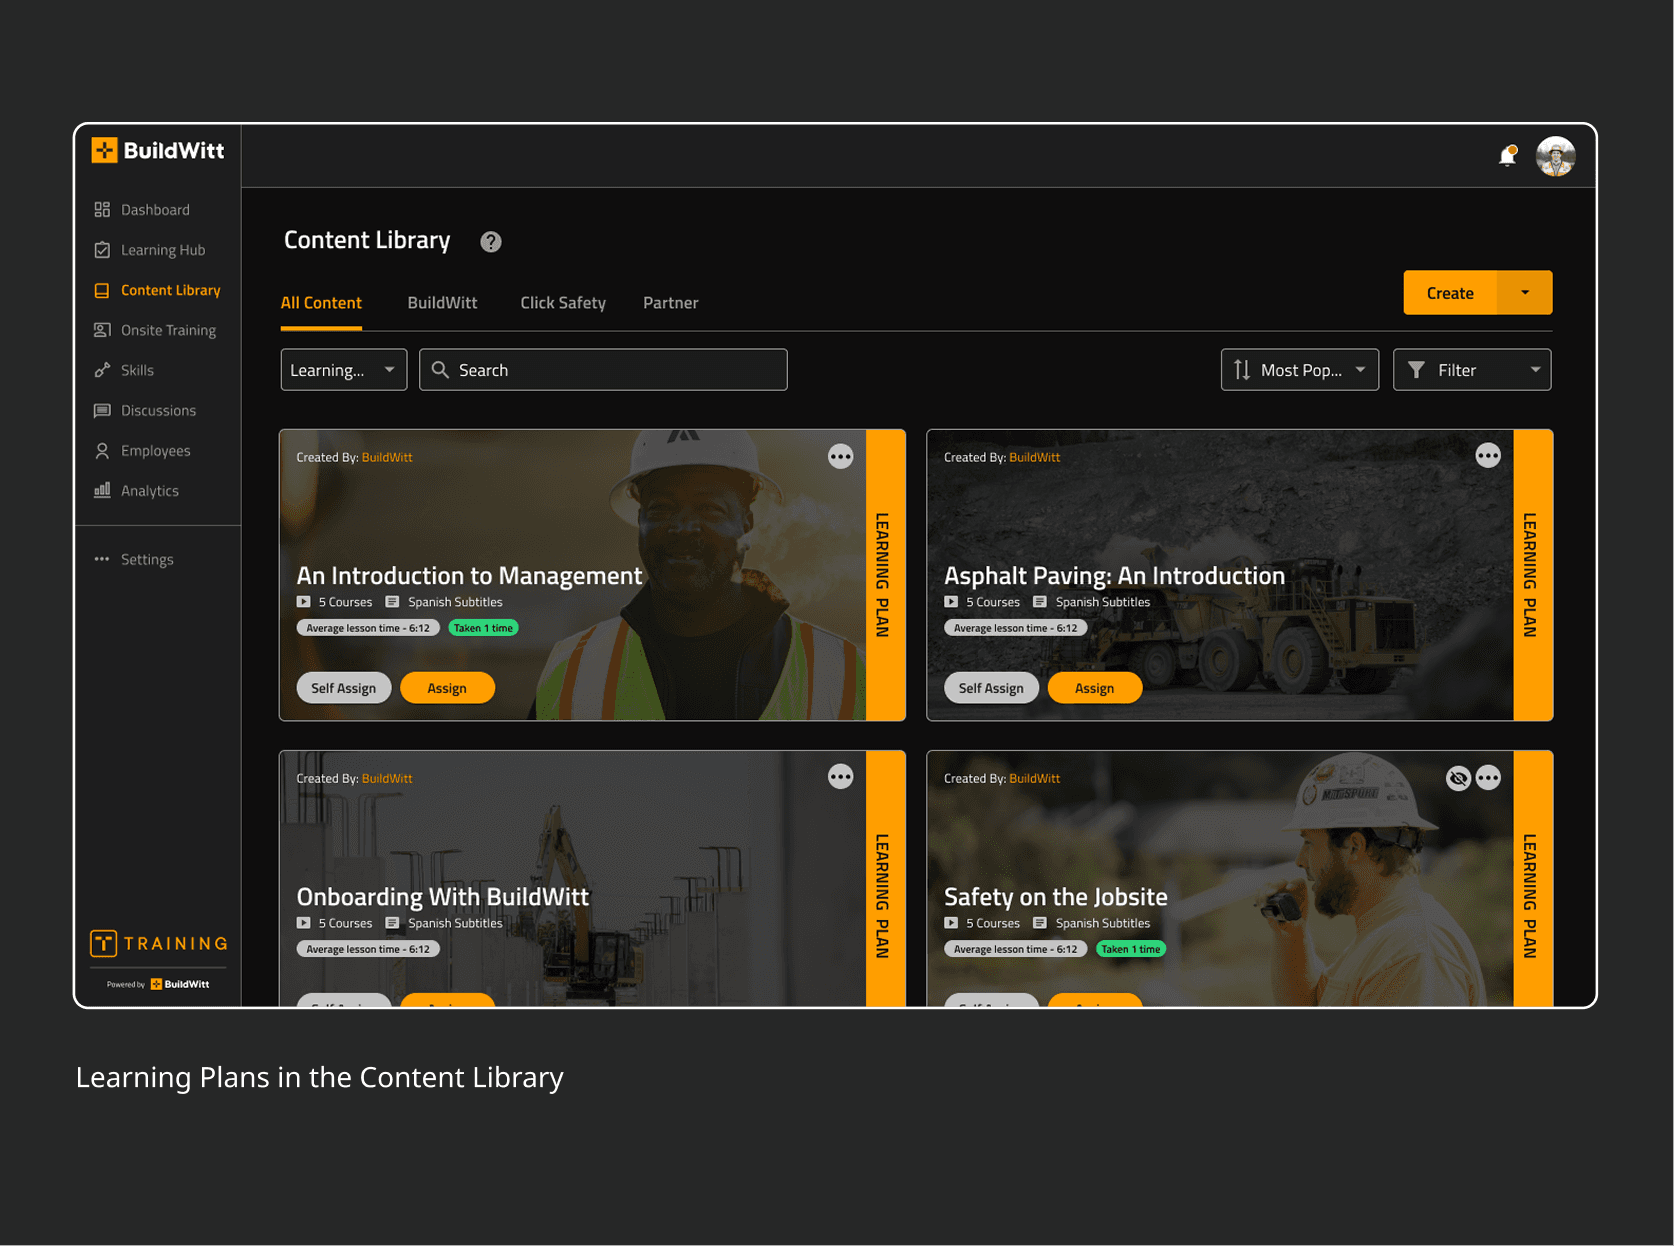
Task: Click courses play icon on Introduction to Management
Action: point(303,602)
